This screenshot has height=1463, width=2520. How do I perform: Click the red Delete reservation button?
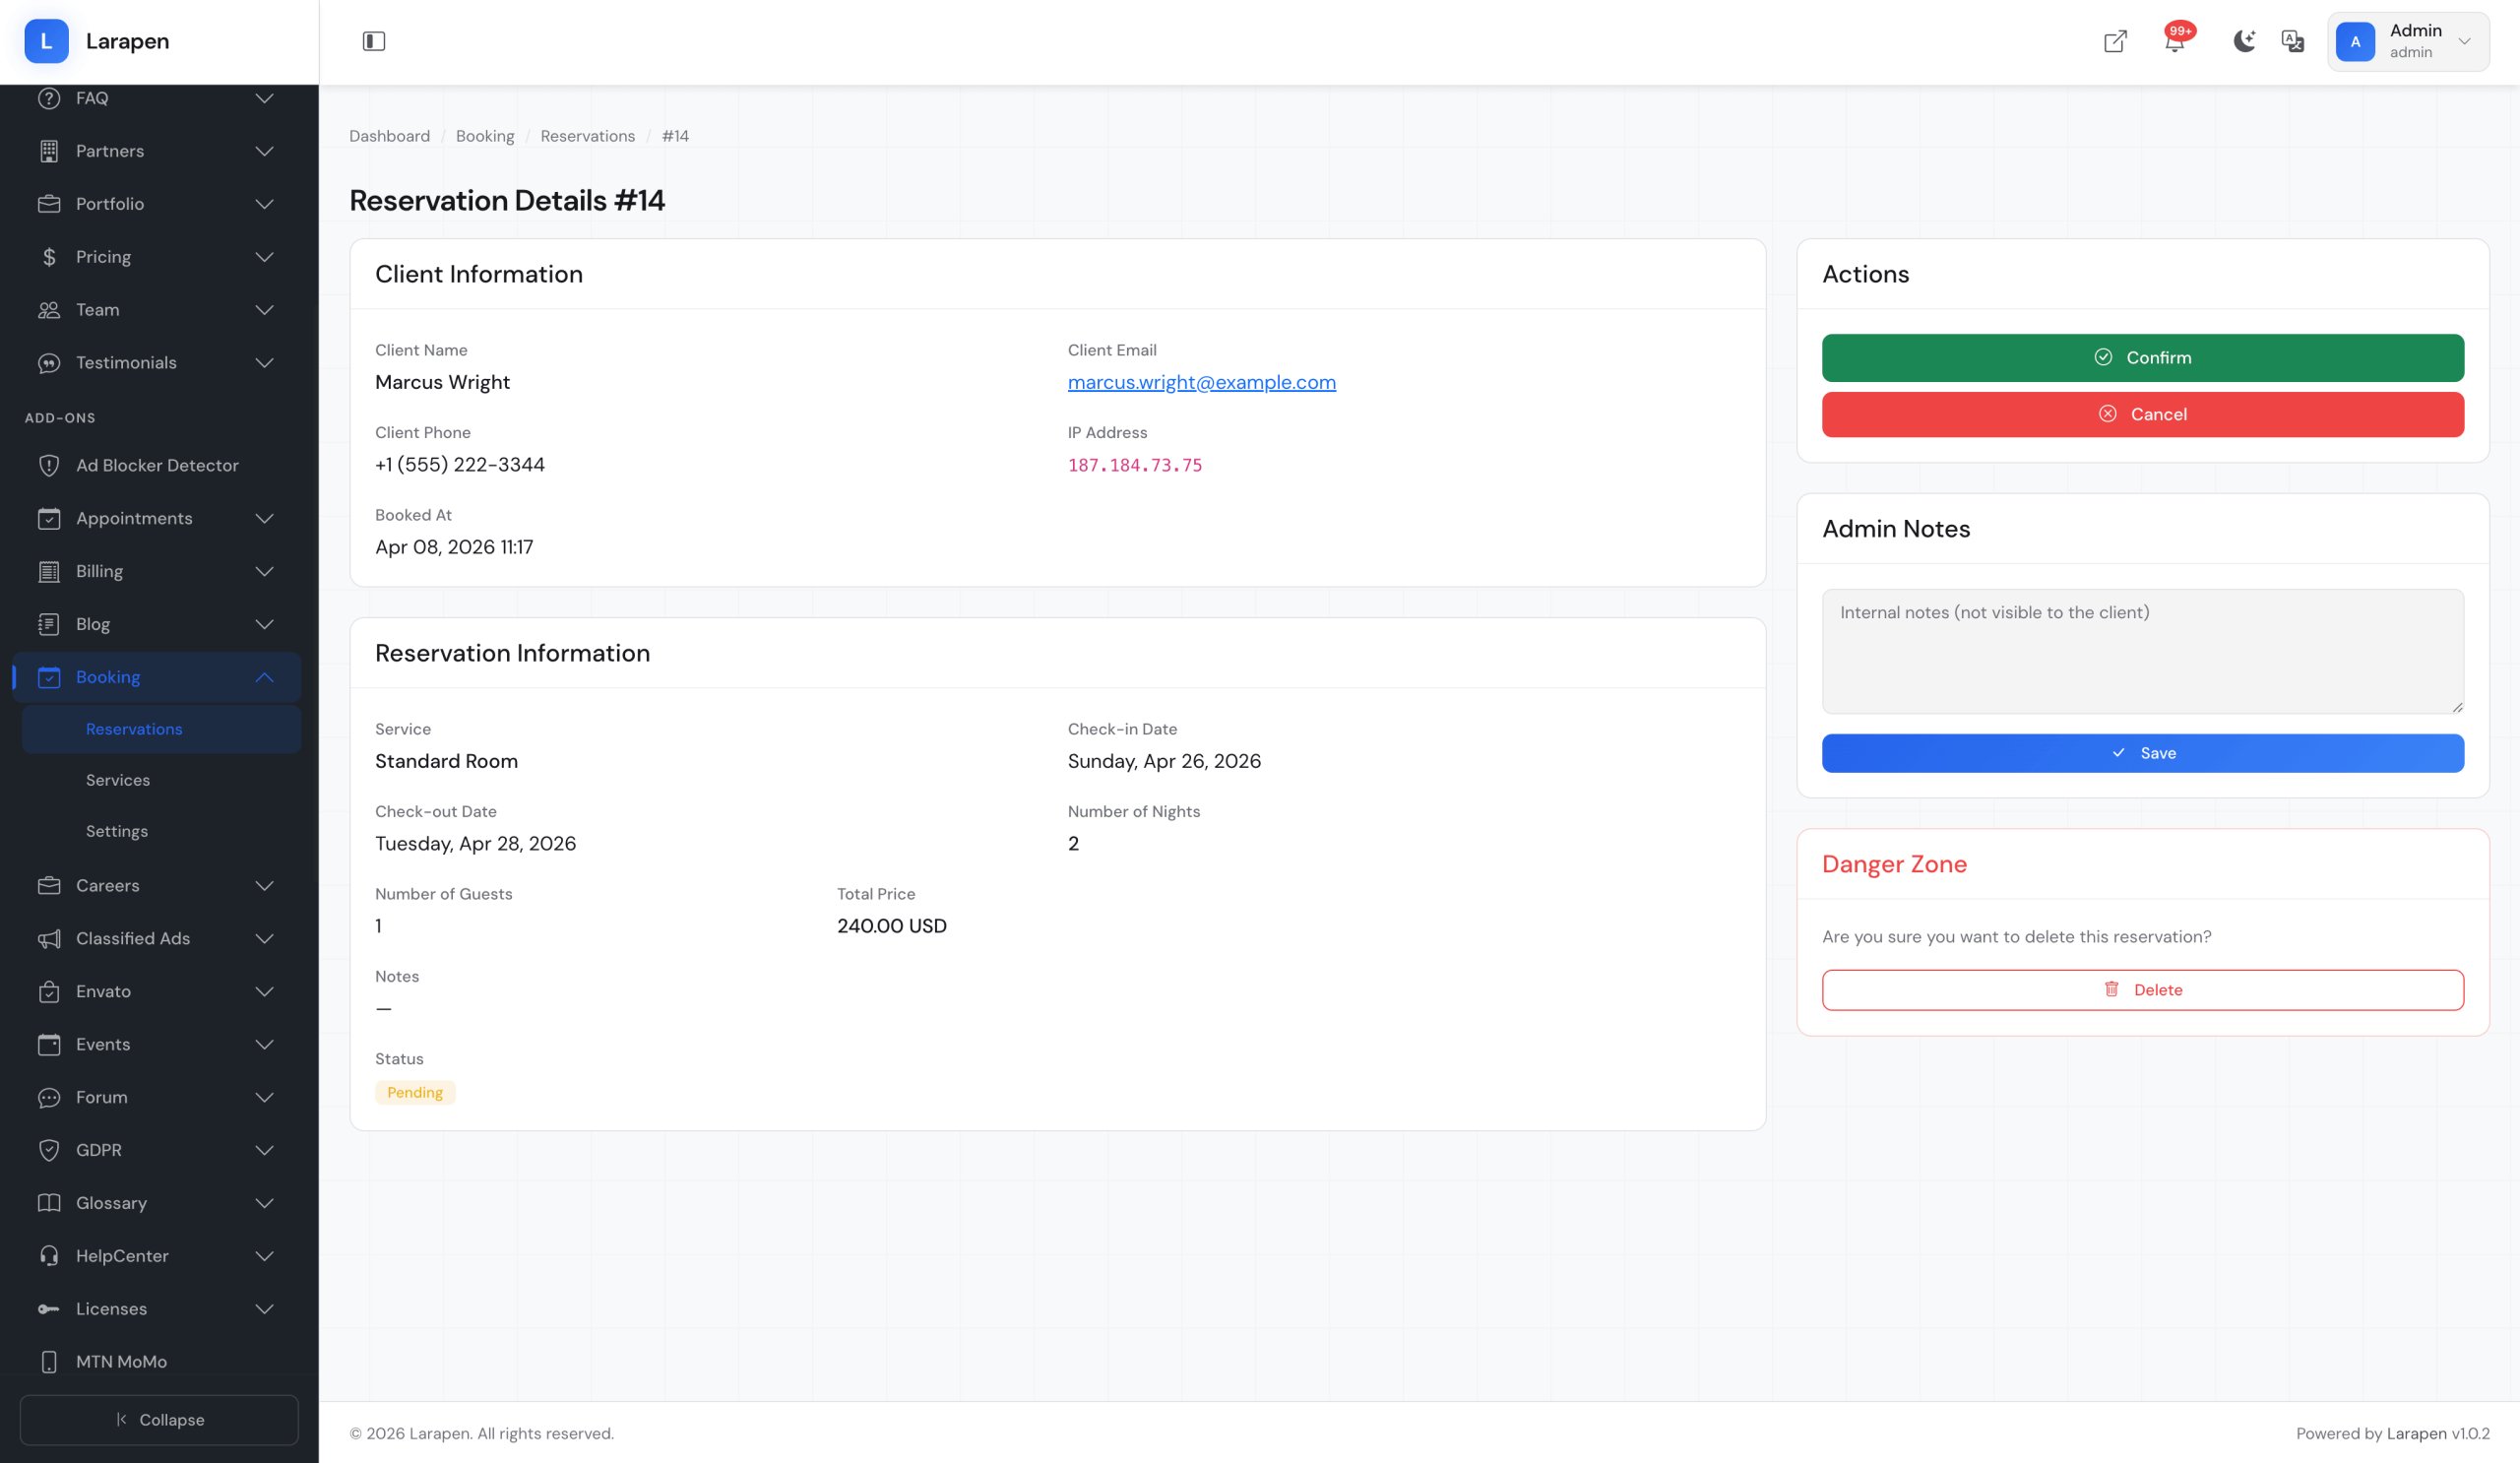pos(2142,989)
